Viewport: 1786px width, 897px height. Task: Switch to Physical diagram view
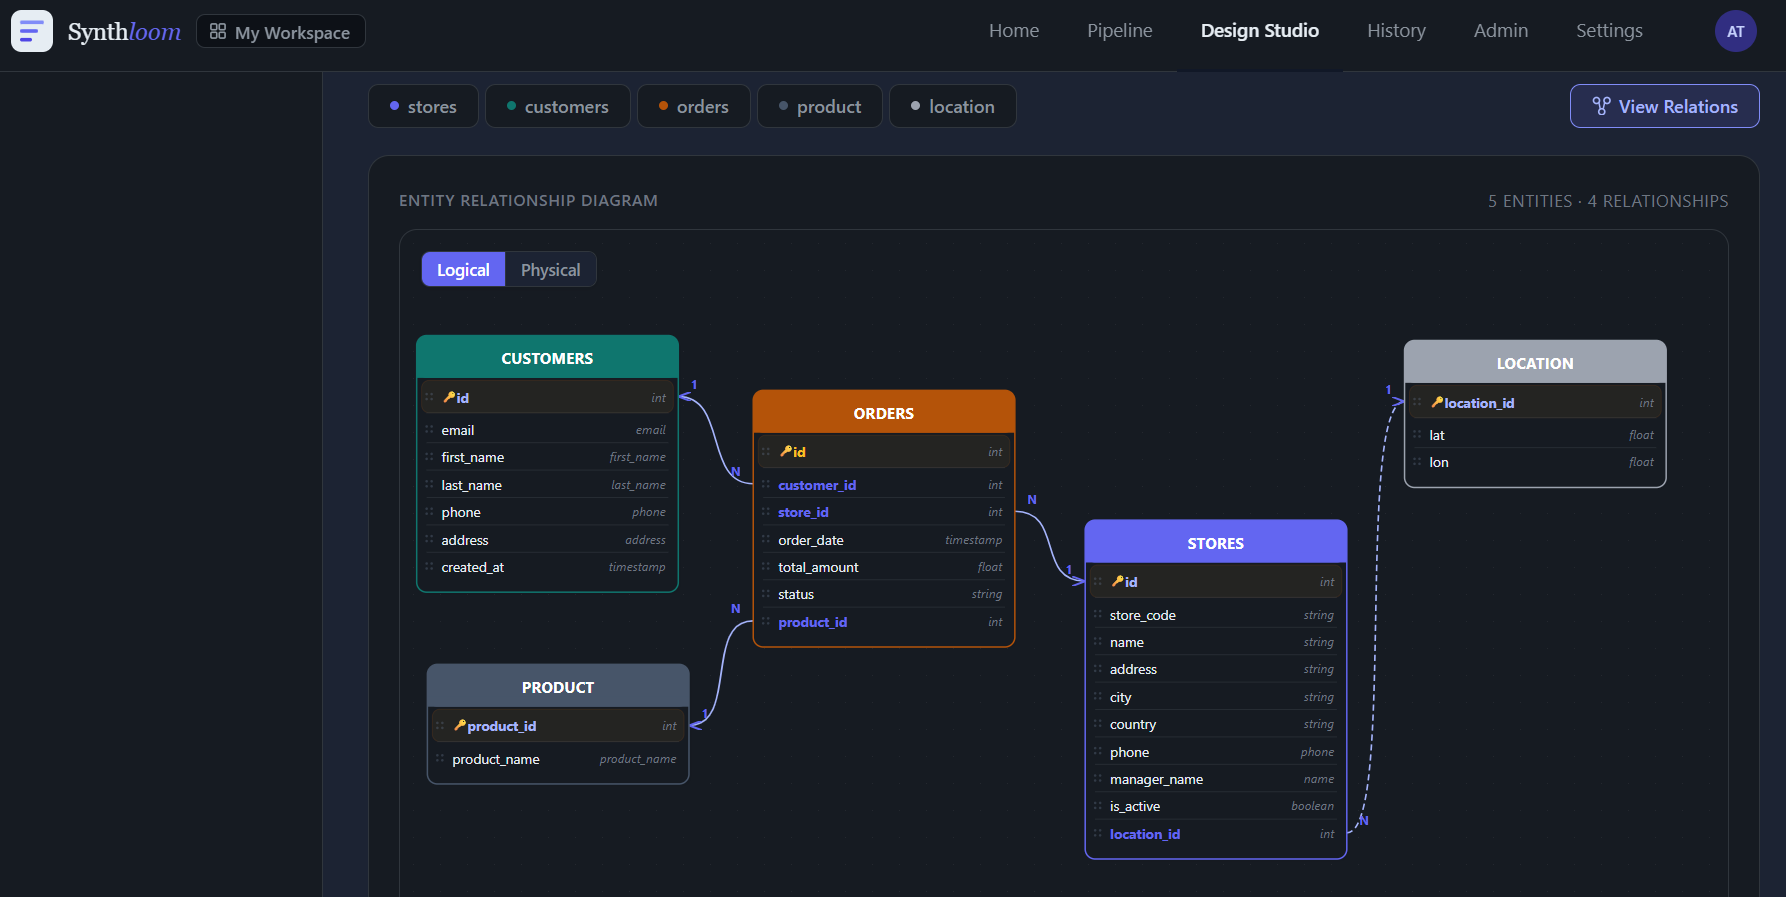(x=550, y=270)
